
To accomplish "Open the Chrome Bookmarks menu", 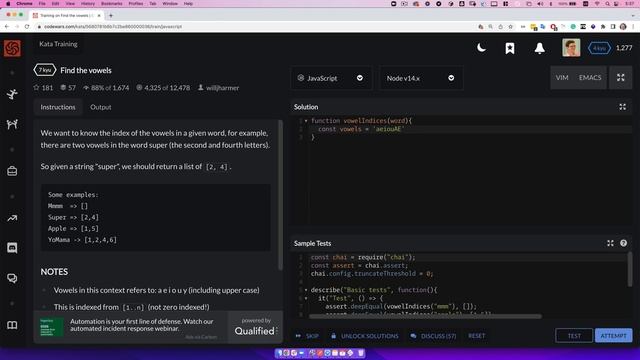I will click(x=111, y=4).
